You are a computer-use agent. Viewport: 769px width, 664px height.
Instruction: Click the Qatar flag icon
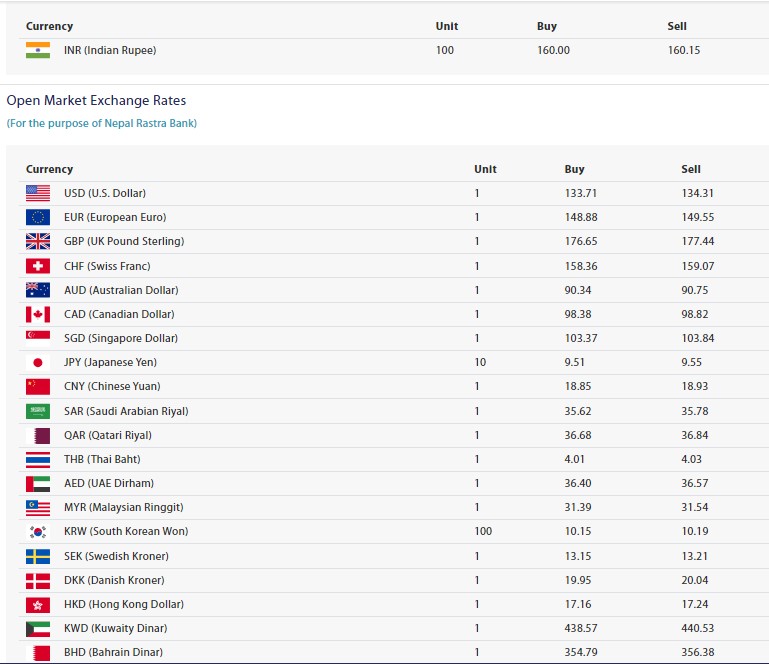pos(38,435)
